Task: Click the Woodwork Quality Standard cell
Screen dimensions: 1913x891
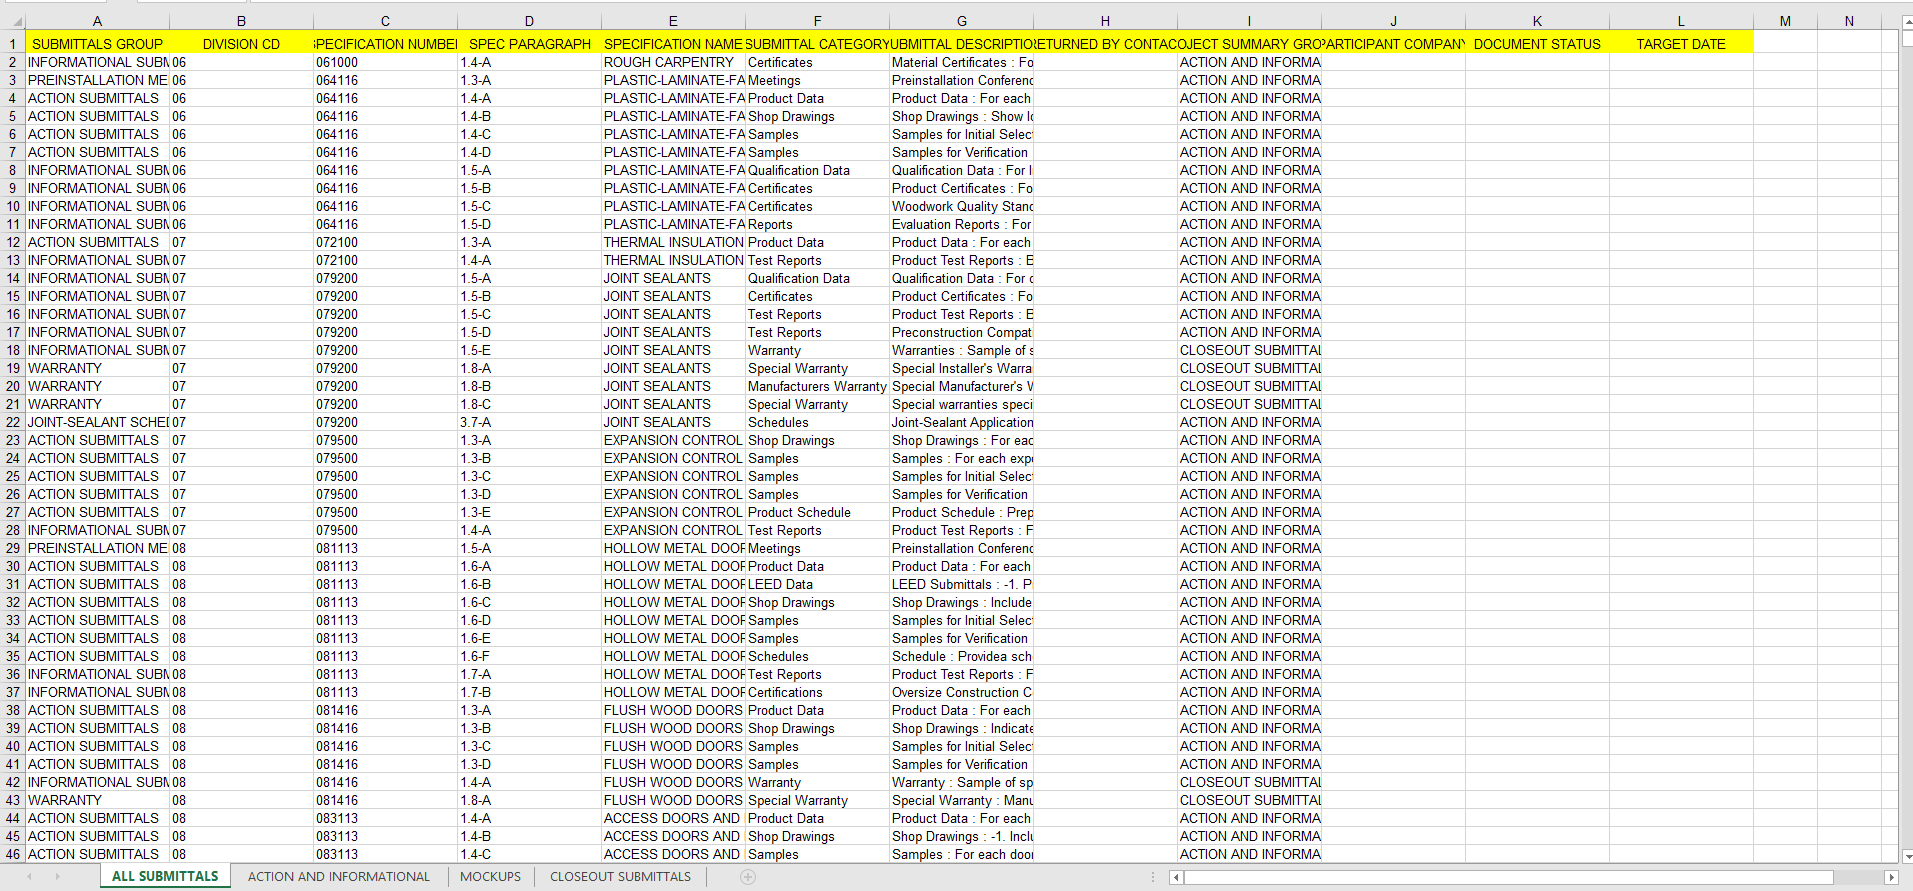Action: pos(961,206)
